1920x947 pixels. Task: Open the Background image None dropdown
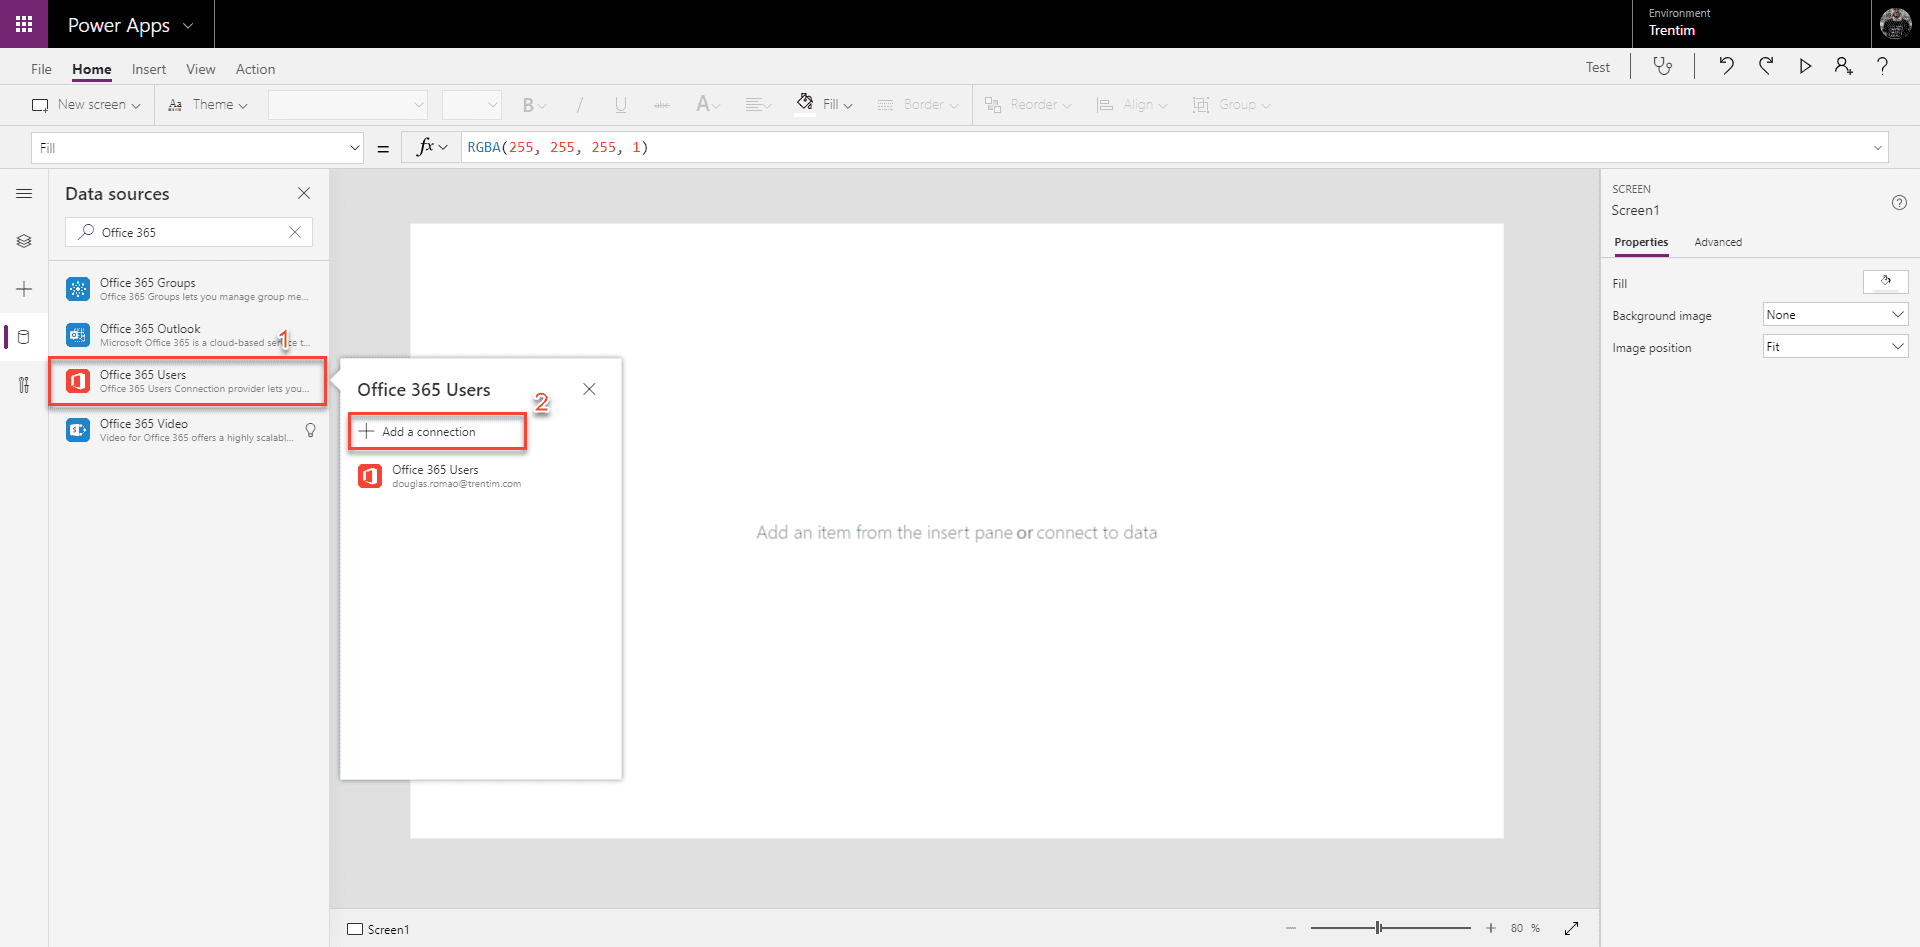(1834, 314)
